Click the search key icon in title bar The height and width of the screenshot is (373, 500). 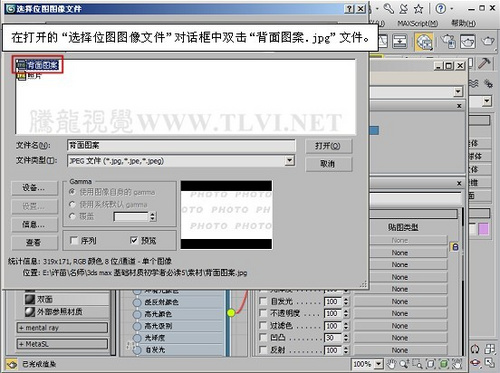[x=389, y=9]
